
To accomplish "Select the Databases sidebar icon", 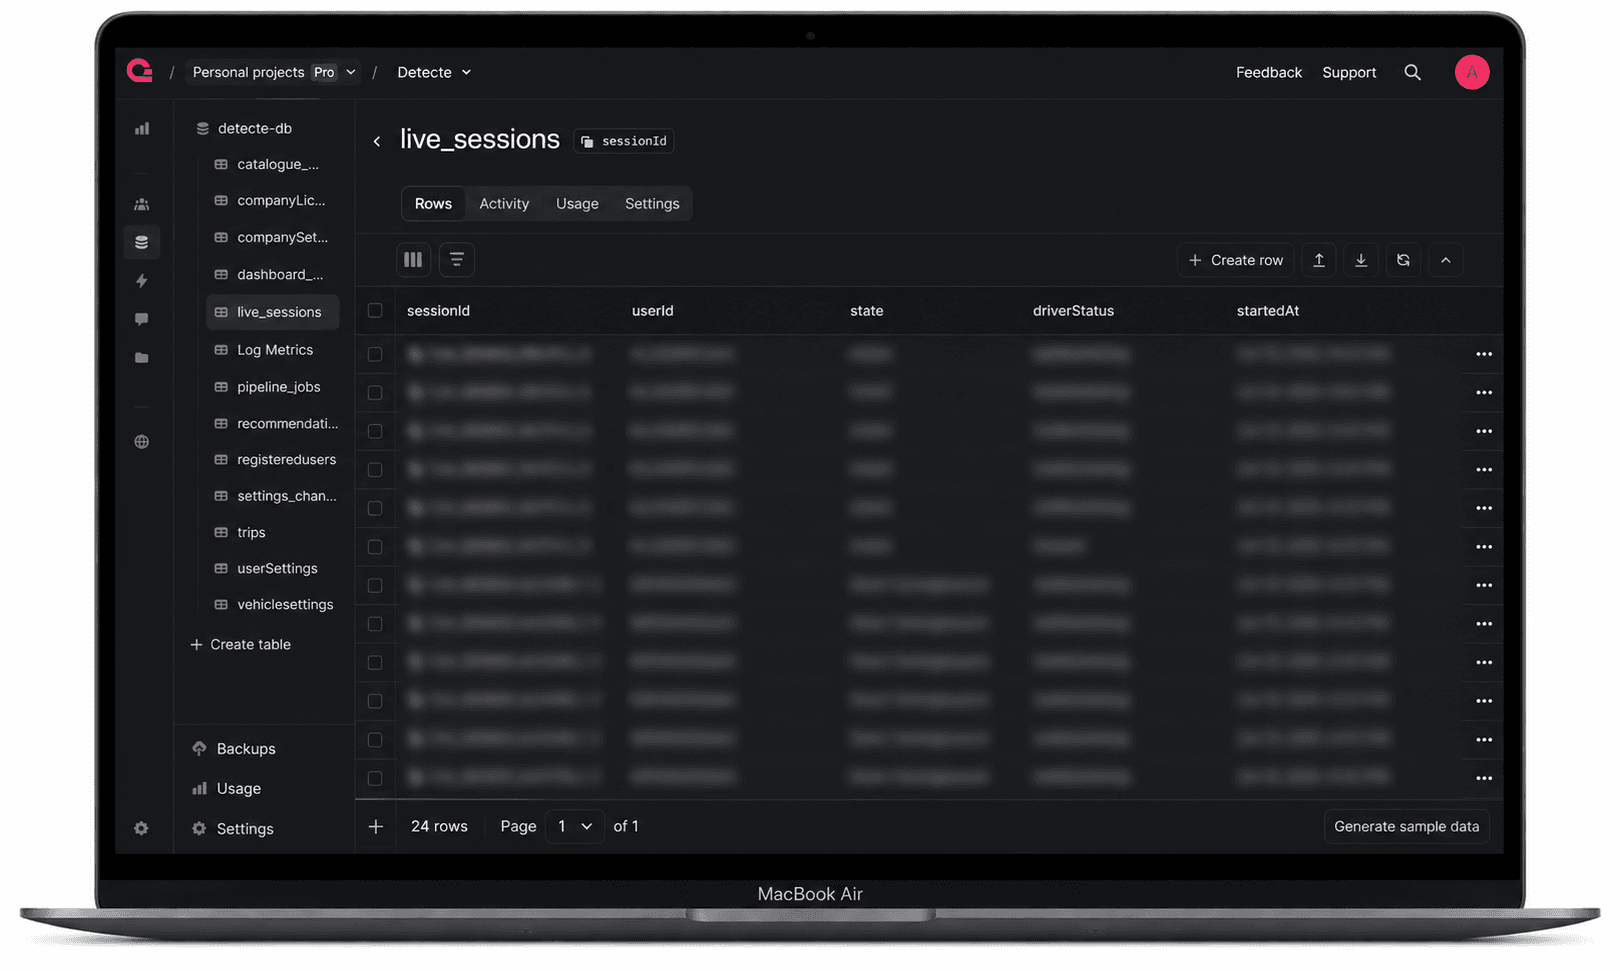I will tap(142, 242).
